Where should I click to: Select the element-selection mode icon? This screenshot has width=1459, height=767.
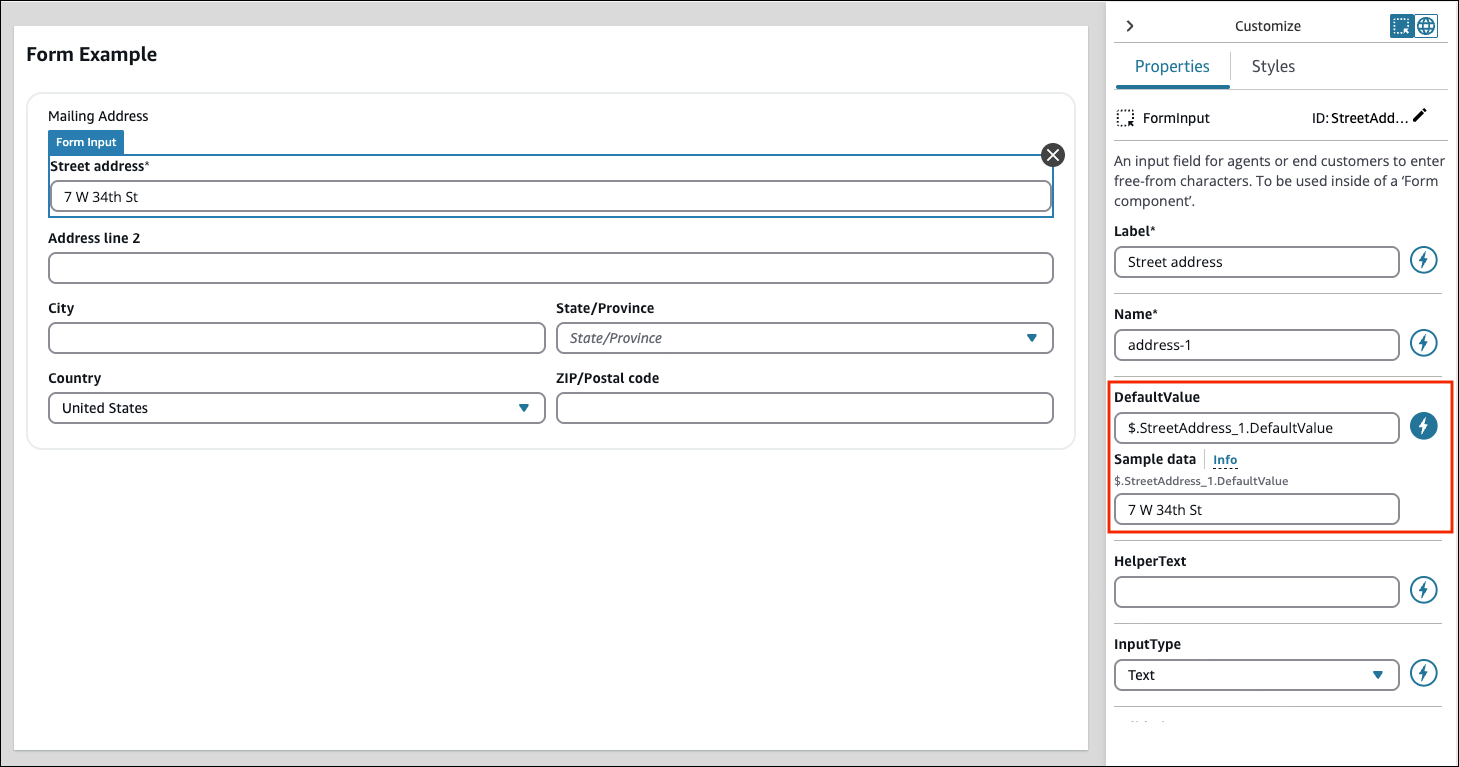[1402, 25]
